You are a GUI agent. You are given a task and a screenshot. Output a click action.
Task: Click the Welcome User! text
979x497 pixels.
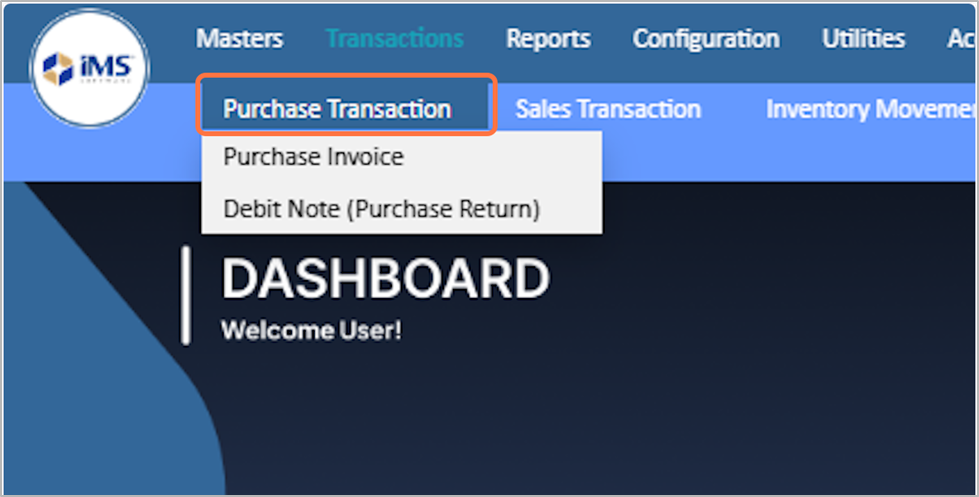pyautogui.click(x=310, y=330)
